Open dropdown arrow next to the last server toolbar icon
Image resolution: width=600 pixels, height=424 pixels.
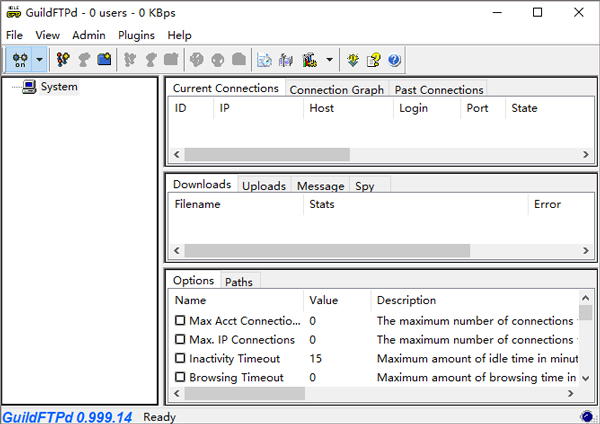point(330,60)
